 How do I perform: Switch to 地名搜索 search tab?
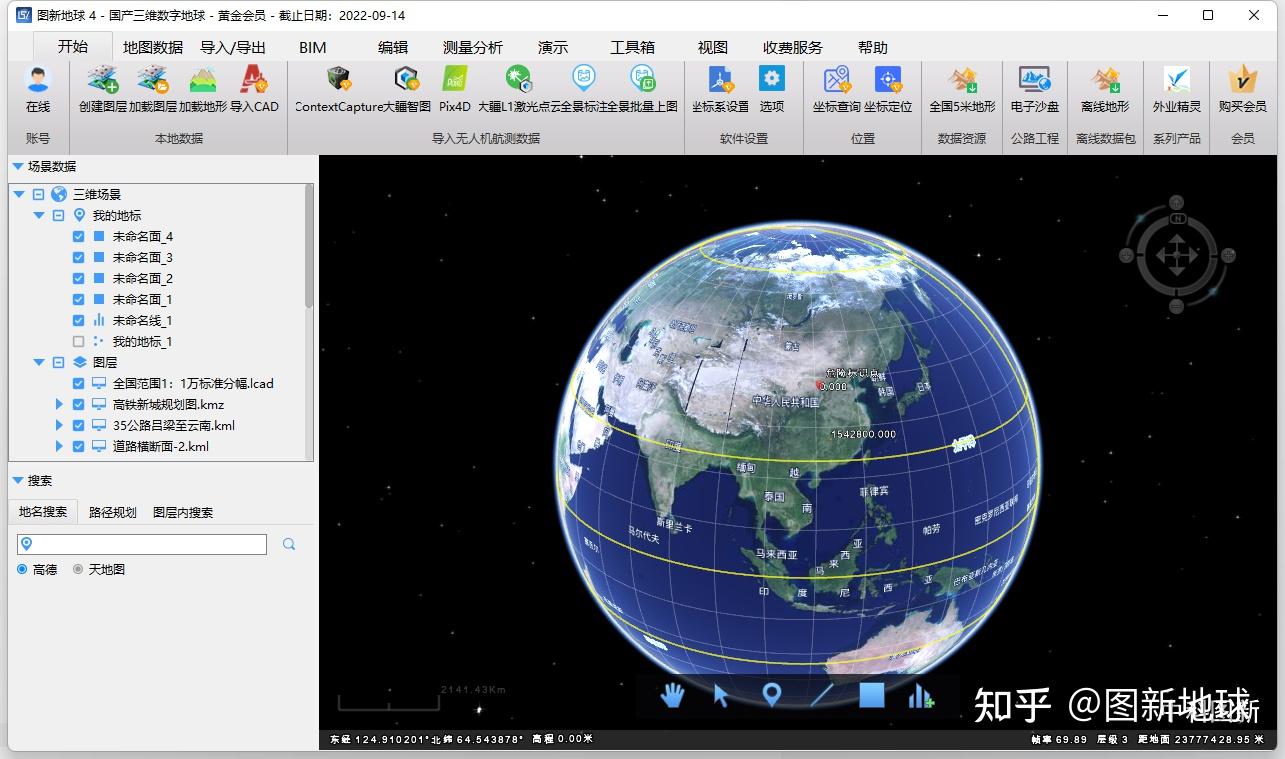(43, 511)
